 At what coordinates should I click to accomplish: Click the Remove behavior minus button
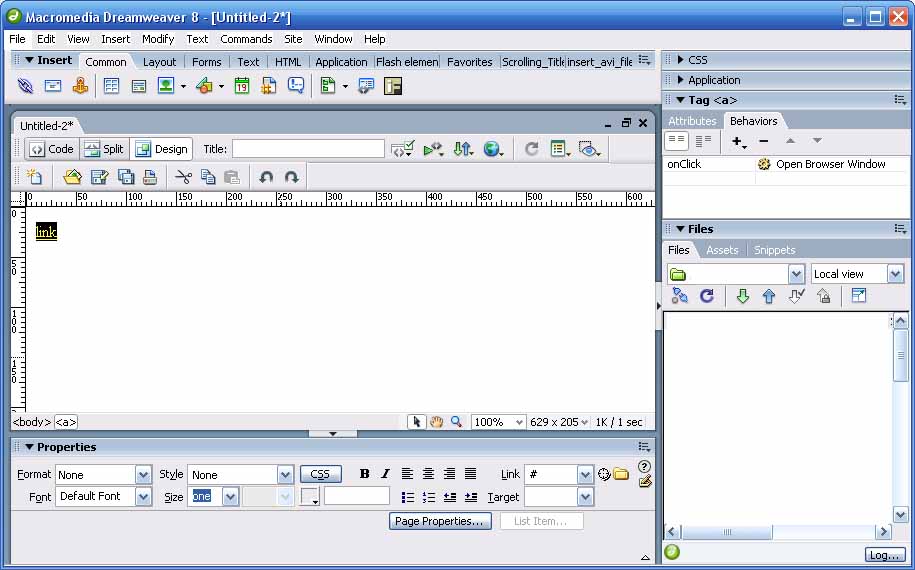[763, 141]
